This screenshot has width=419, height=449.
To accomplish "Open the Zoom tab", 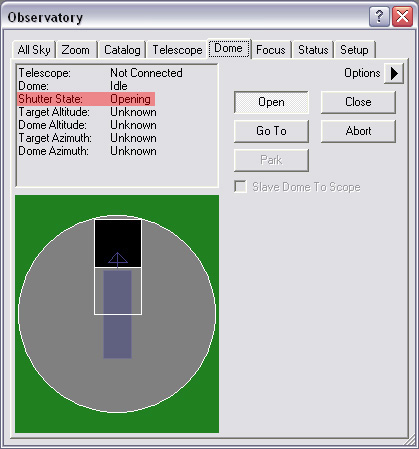I will 76,50.
